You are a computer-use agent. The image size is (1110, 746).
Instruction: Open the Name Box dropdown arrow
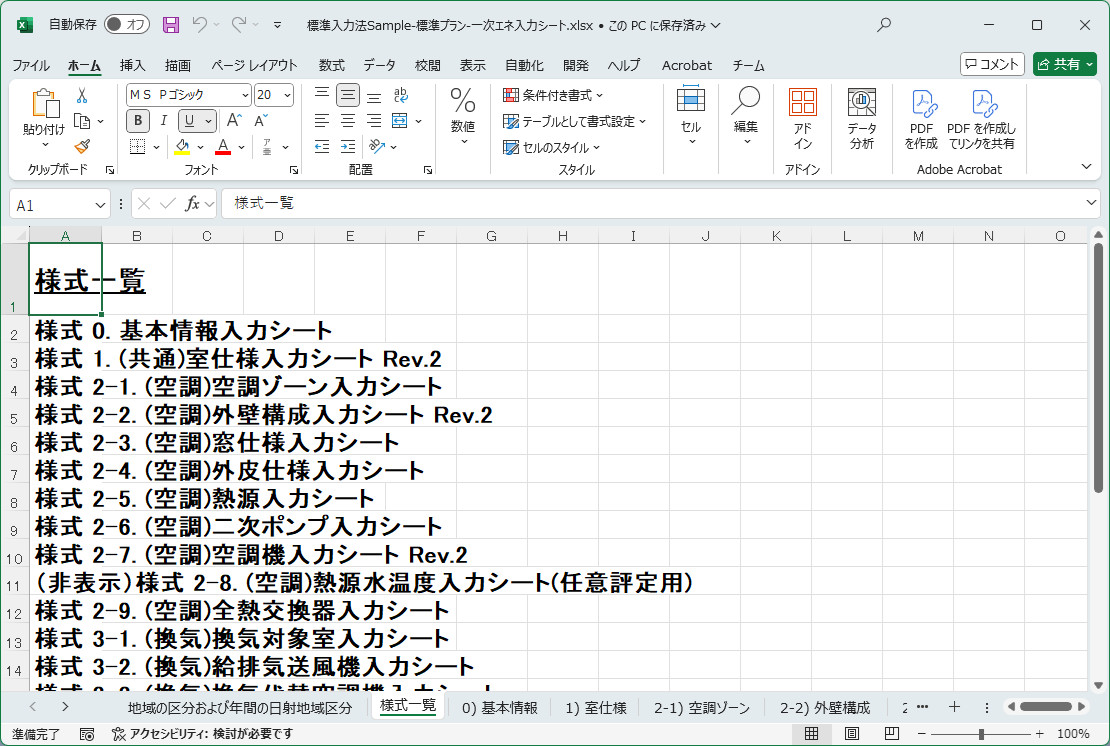(100, 205)
